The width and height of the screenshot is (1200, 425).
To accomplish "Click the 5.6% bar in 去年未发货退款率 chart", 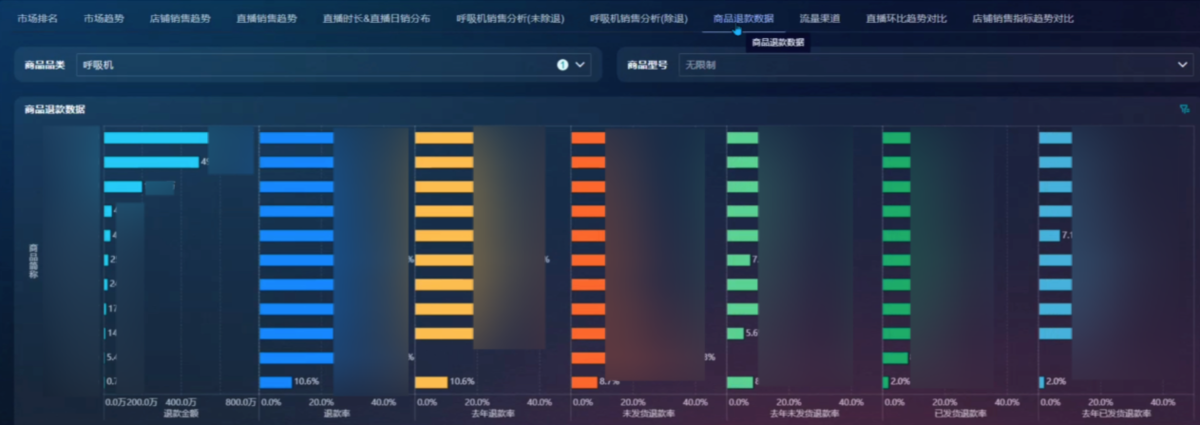I will click(x=735, y=333).
